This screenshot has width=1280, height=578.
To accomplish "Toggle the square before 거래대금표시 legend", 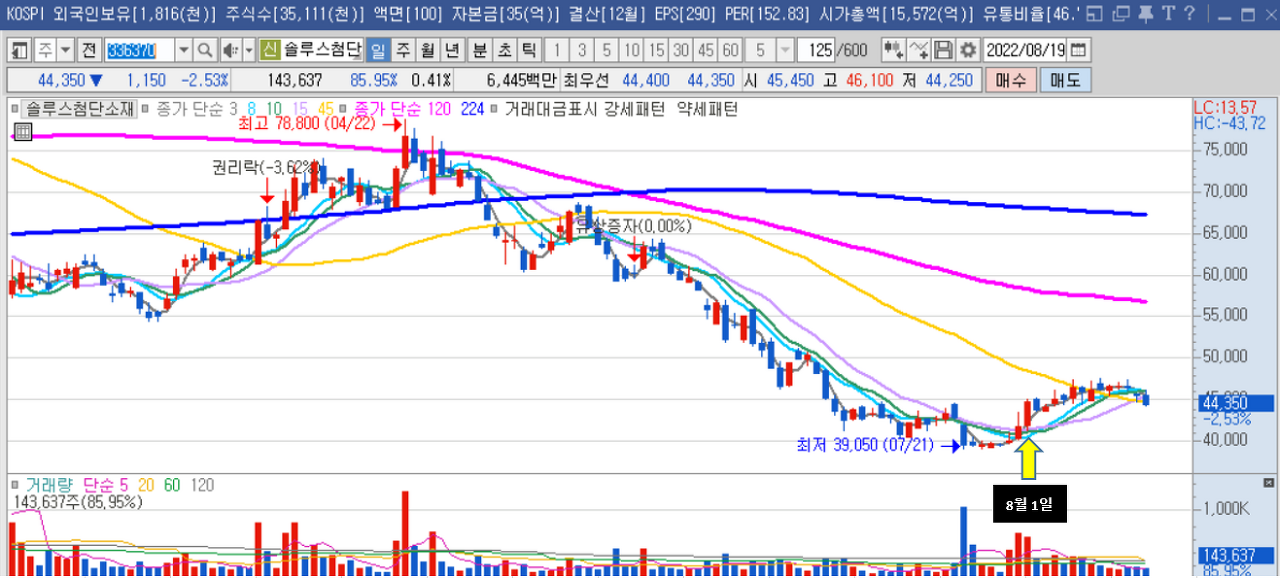I will click(494, 109).
